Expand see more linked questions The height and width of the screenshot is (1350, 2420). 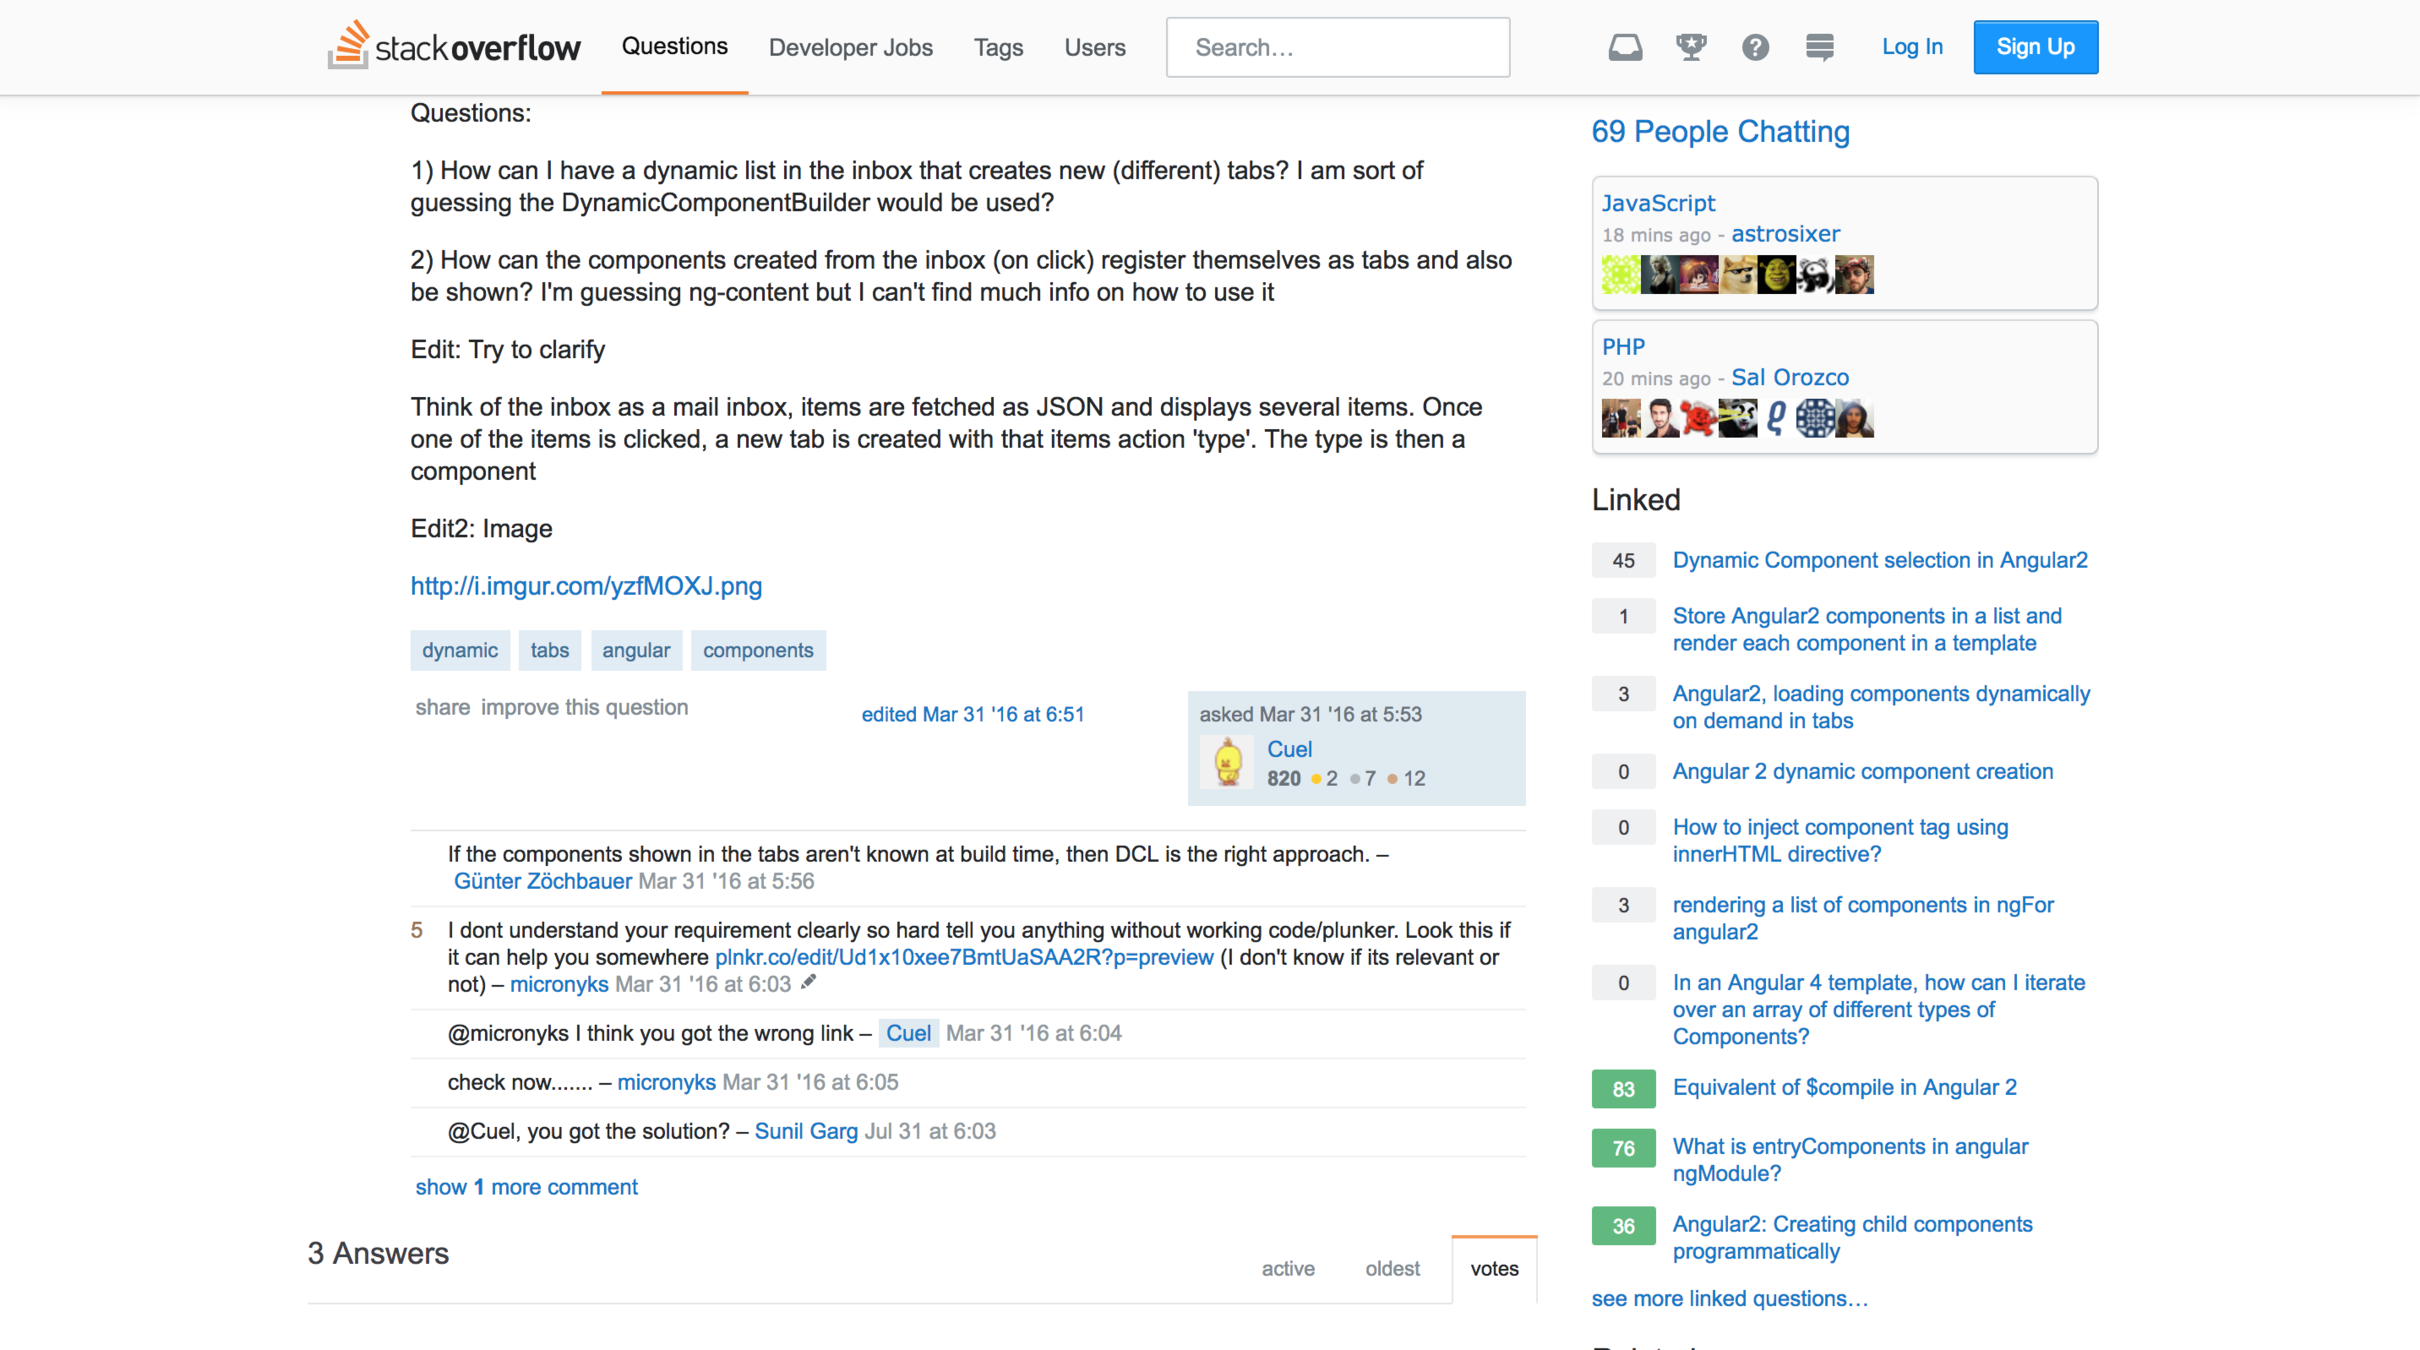coord(1729,1298)
